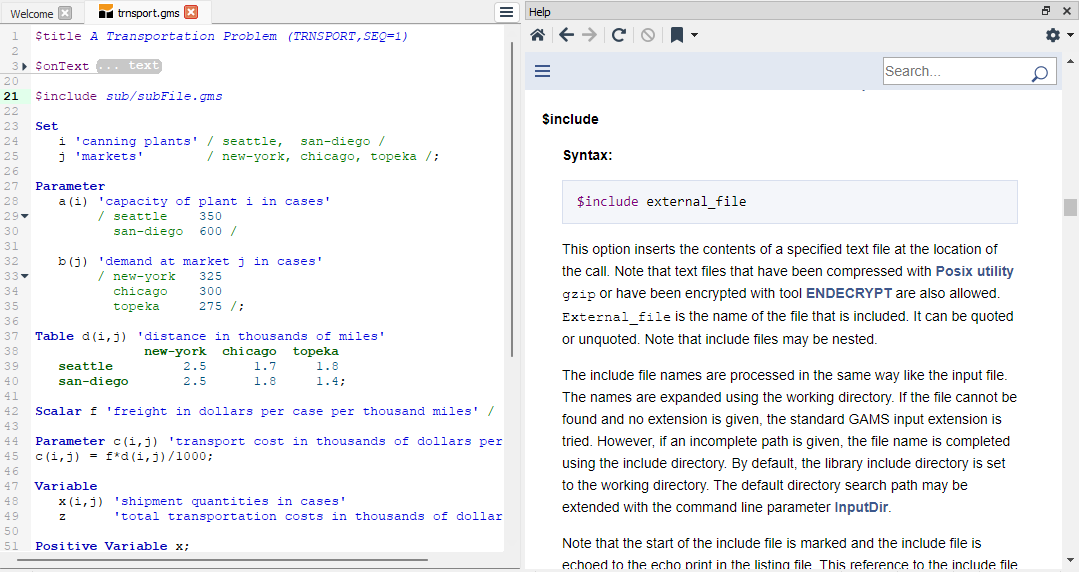Follow the ENDECRYPT link
Image resolution: width=1079 pixels, height=572 pixels.
[848, 293]
